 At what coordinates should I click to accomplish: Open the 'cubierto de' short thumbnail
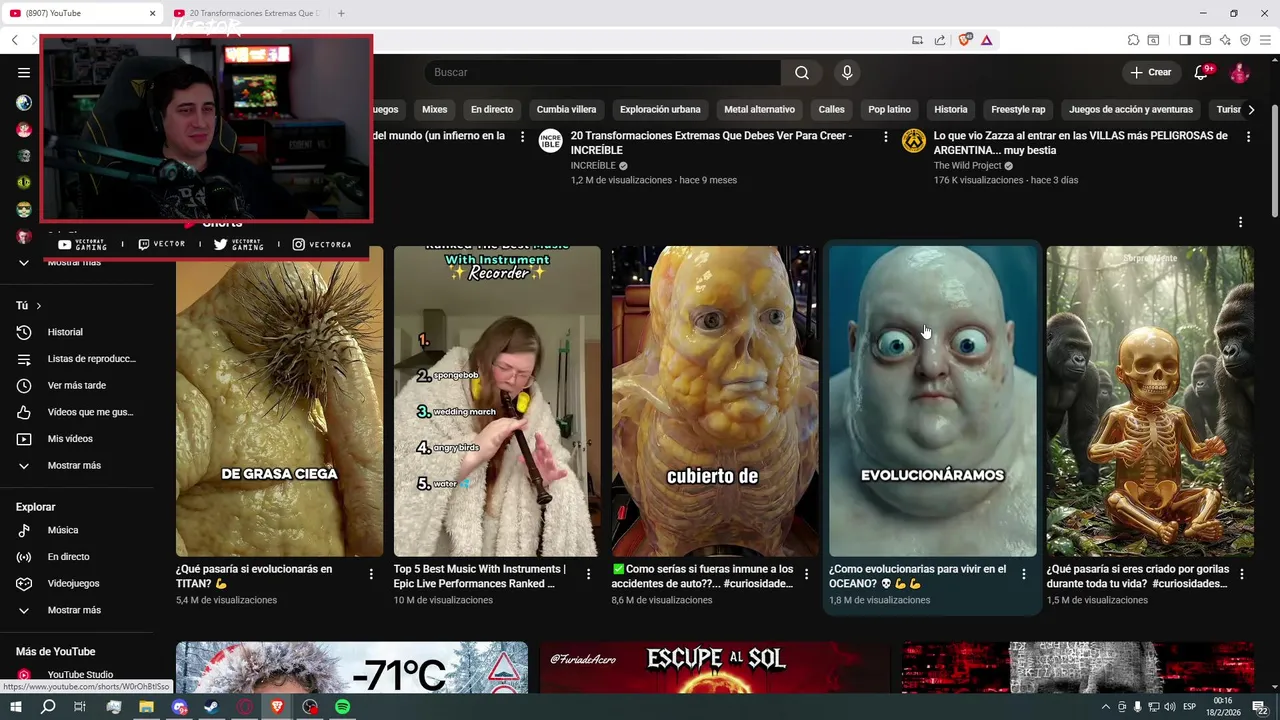(x=714, y=401)
